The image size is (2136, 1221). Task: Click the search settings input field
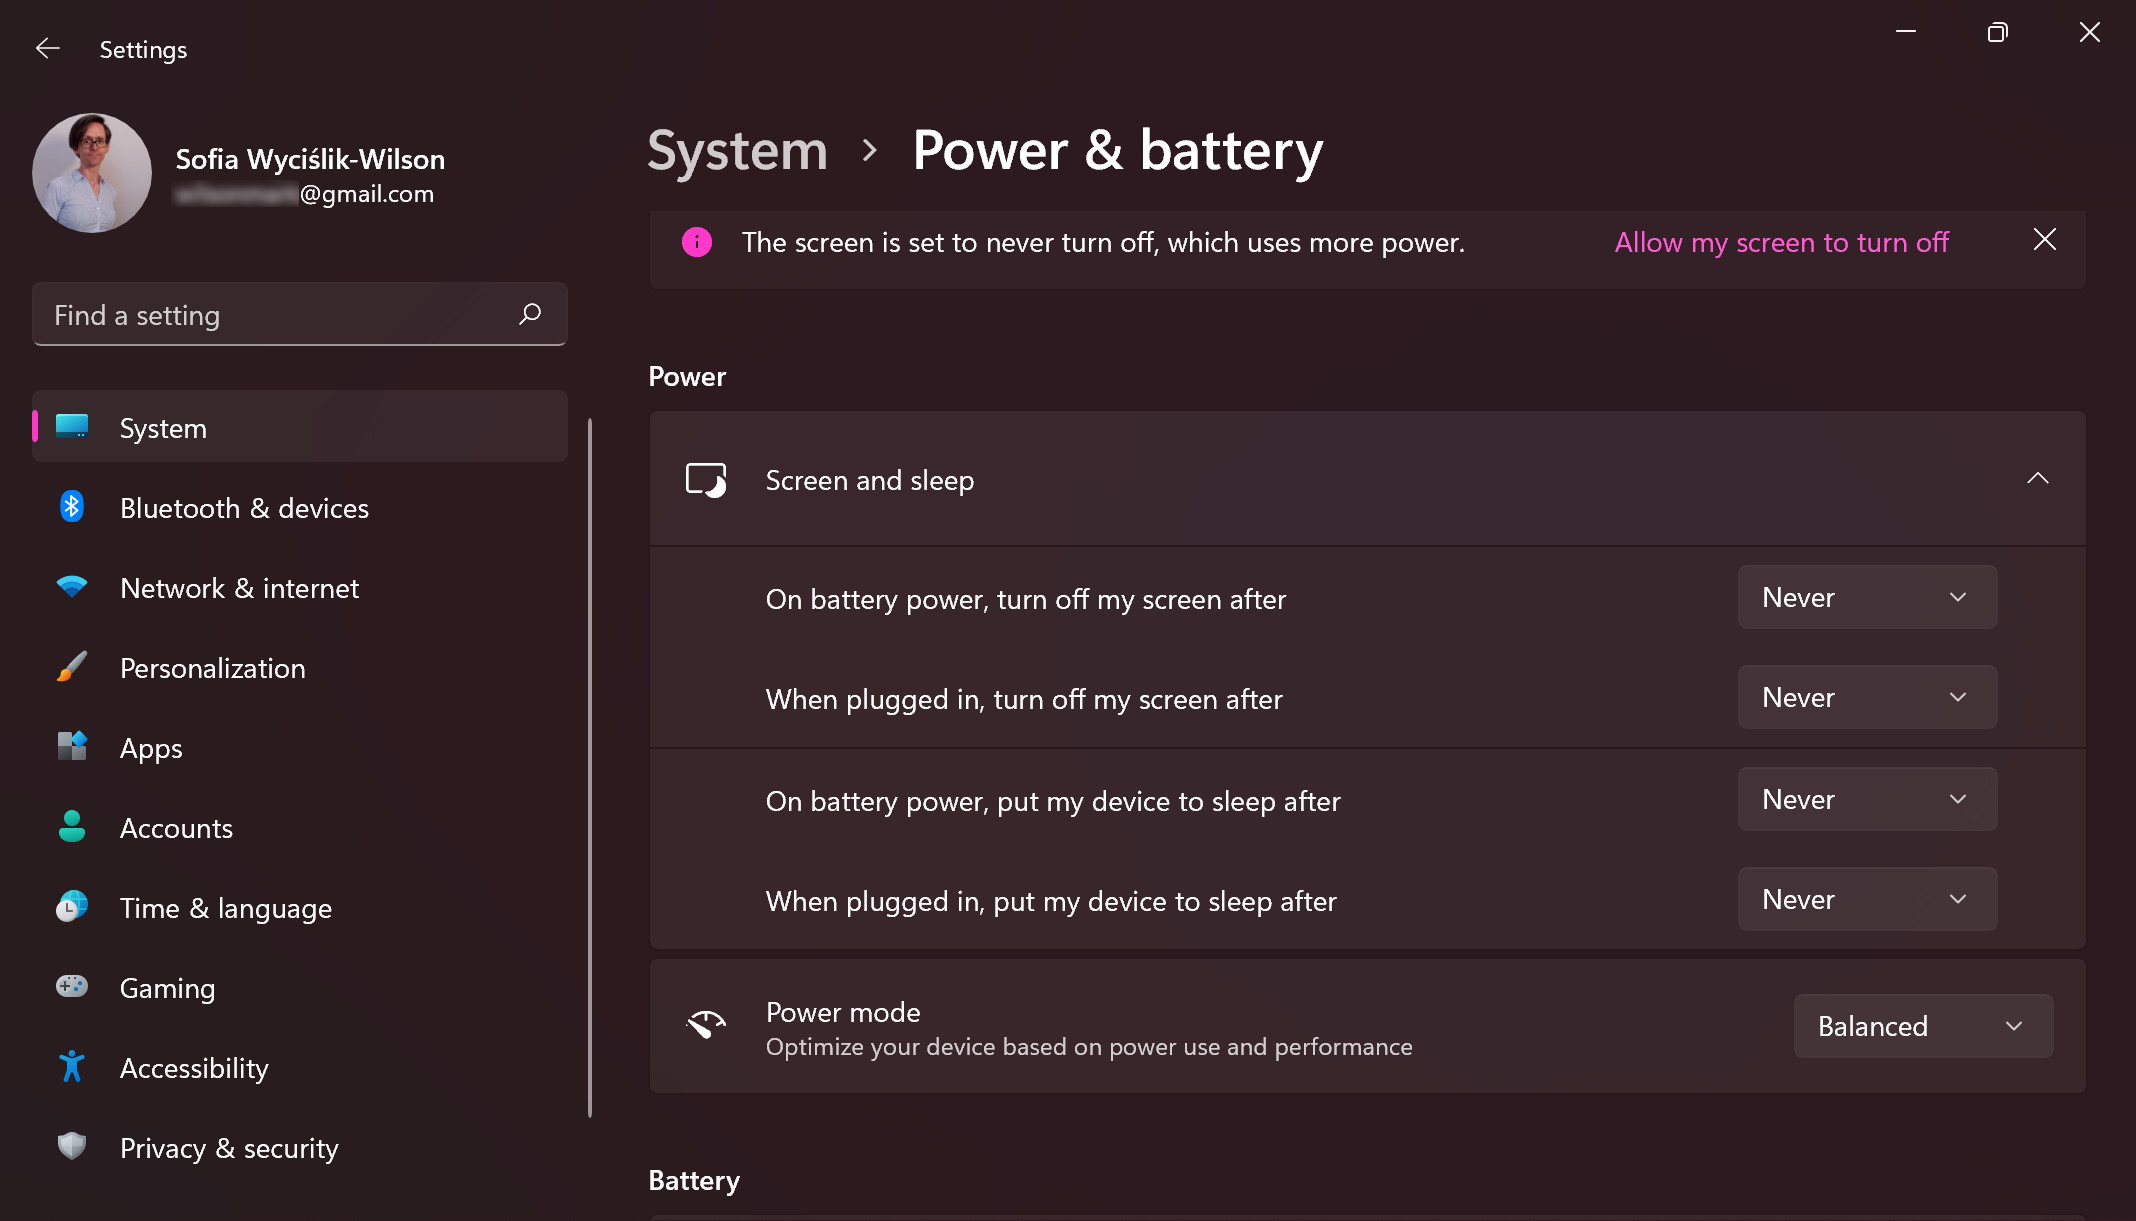coord(299,316)
